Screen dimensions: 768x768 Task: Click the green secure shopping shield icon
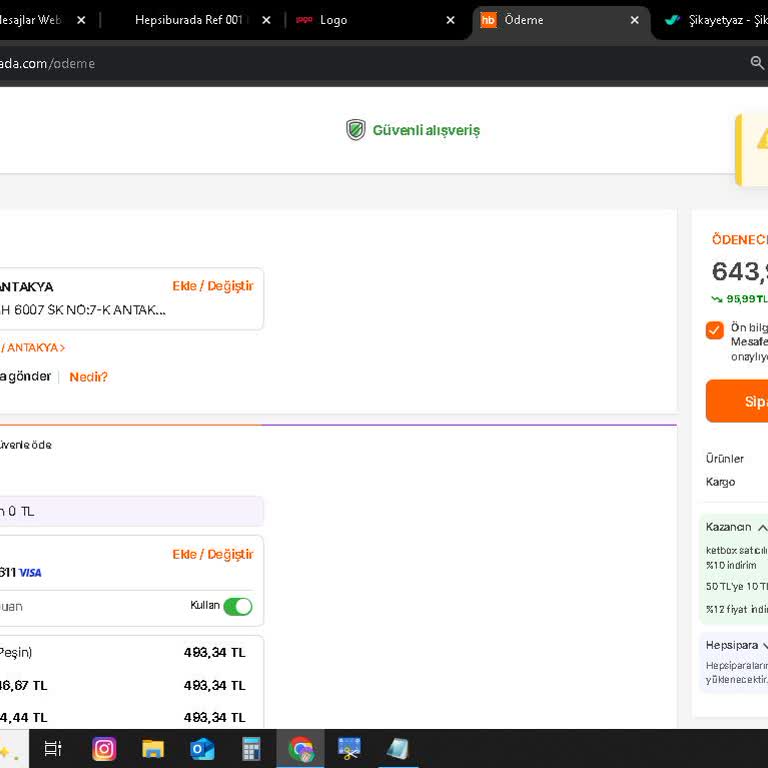click(356, 130)
